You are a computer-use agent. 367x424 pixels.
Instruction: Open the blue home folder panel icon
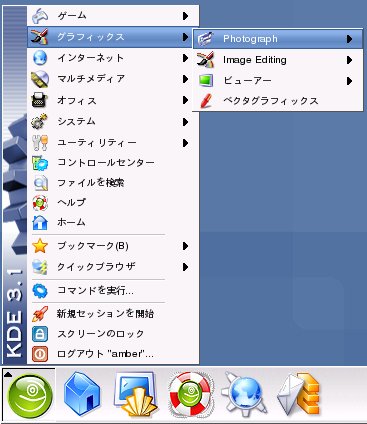click(x=82, y=394)
